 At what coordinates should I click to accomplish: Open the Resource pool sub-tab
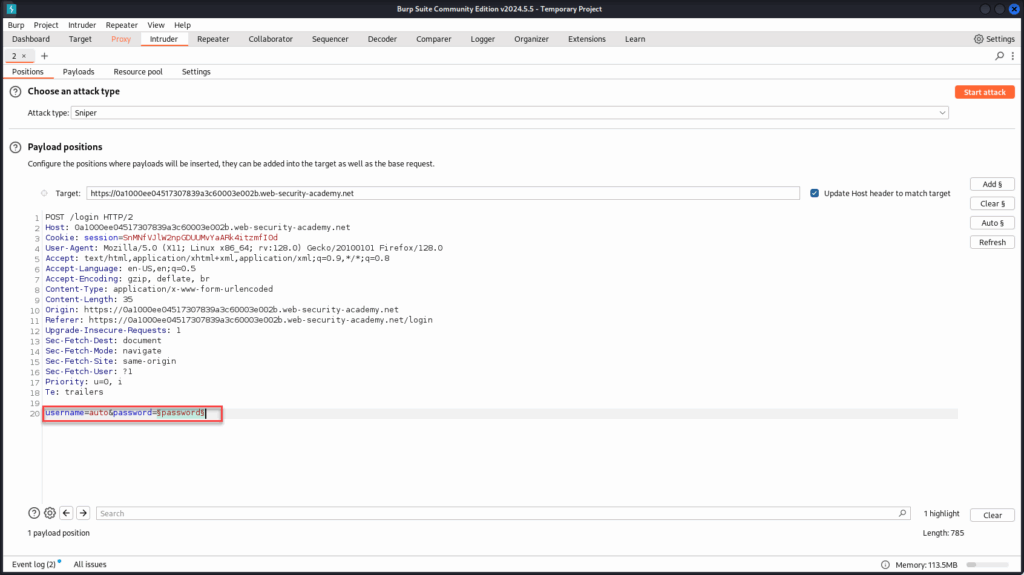(138, 72)
